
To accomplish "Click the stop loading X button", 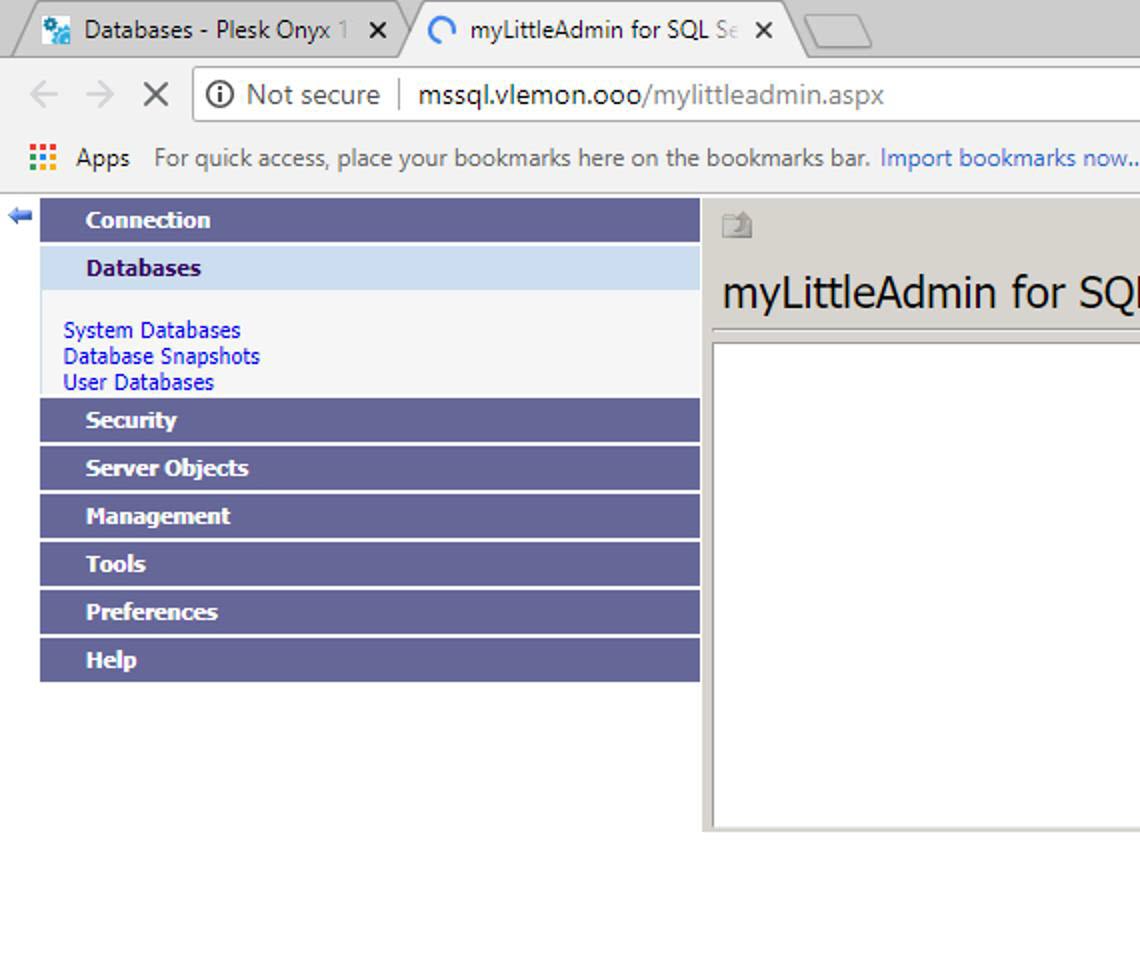I will (x=155, y=95).
